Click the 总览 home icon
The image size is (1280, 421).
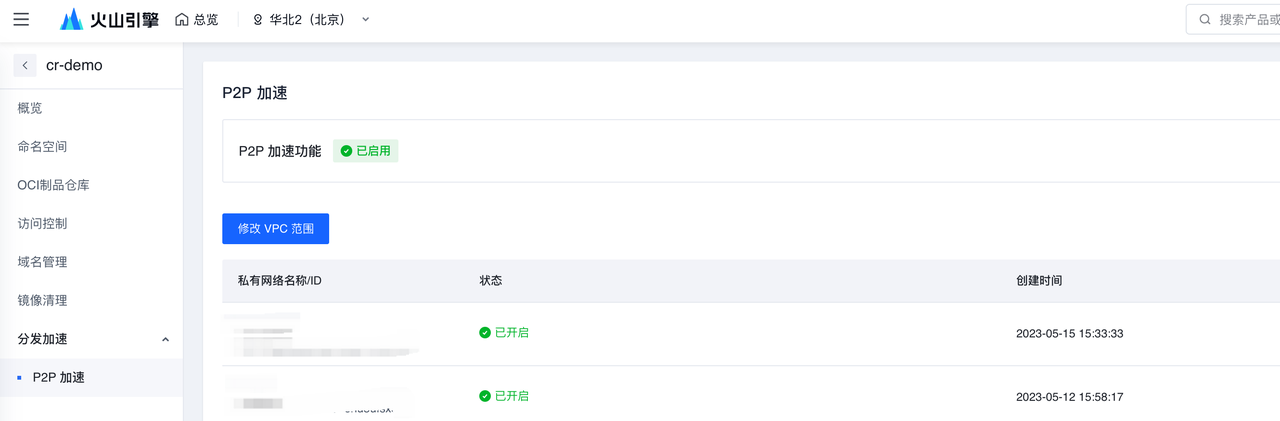point(181,19)
